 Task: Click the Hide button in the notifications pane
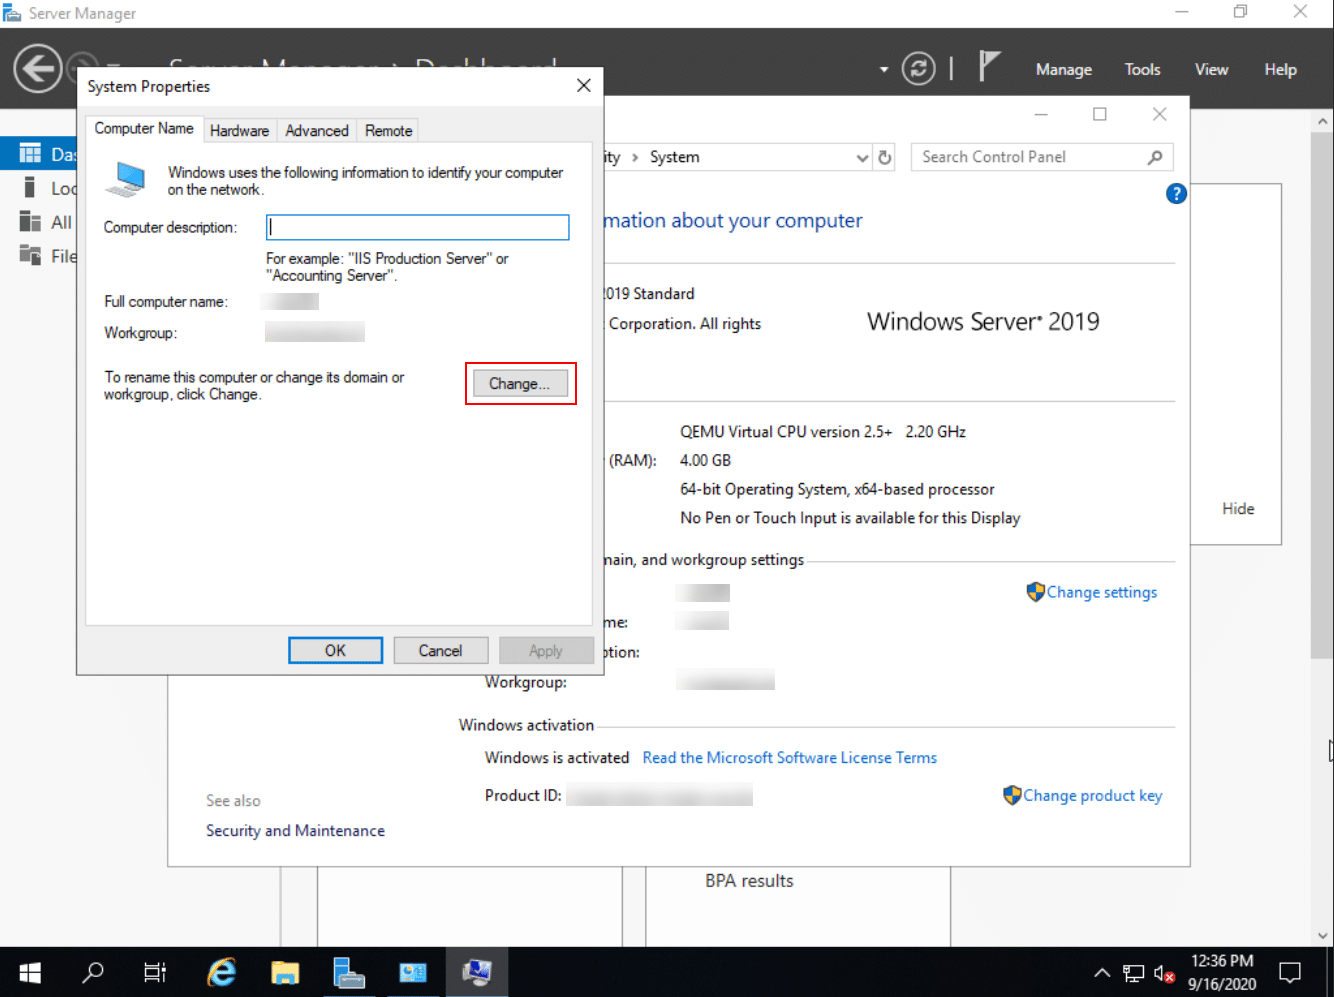click(x=1237, y=508)
